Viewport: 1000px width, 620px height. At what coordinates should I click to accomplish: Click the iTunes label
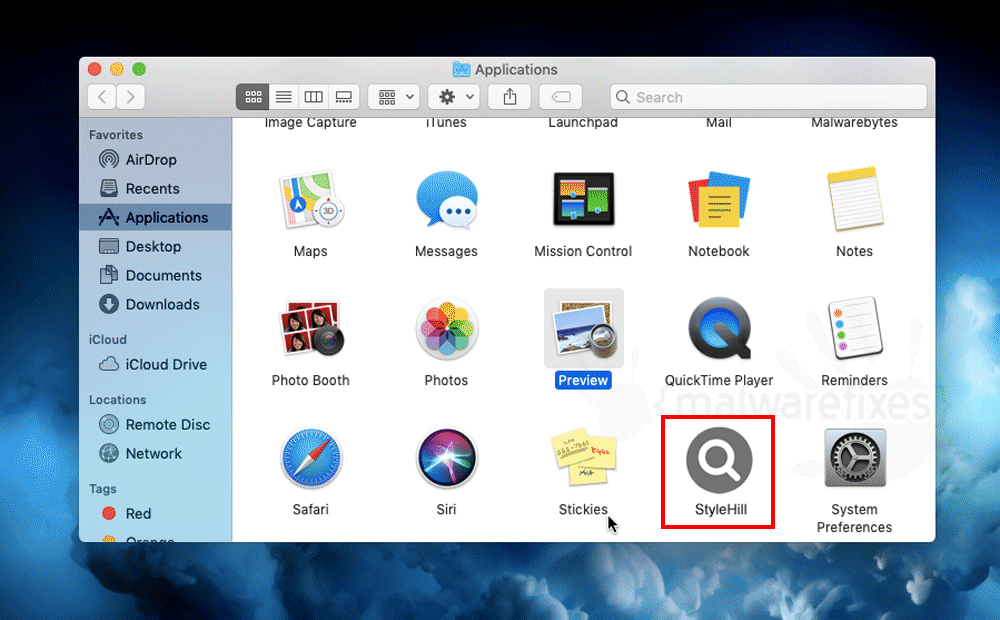[x=446, y=122]
